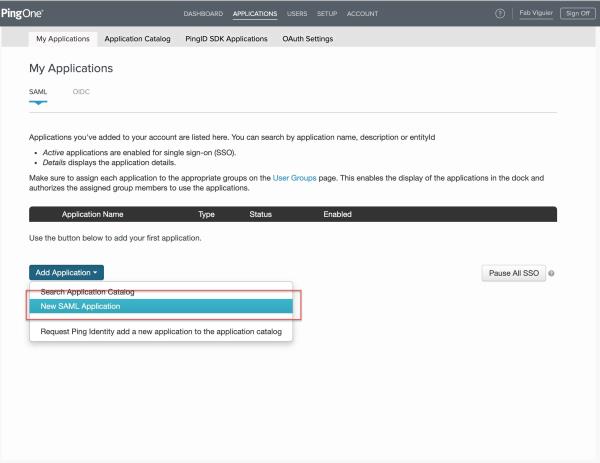Click the PingOne logo
The image size is (600, 463).
tap(22, 13)
